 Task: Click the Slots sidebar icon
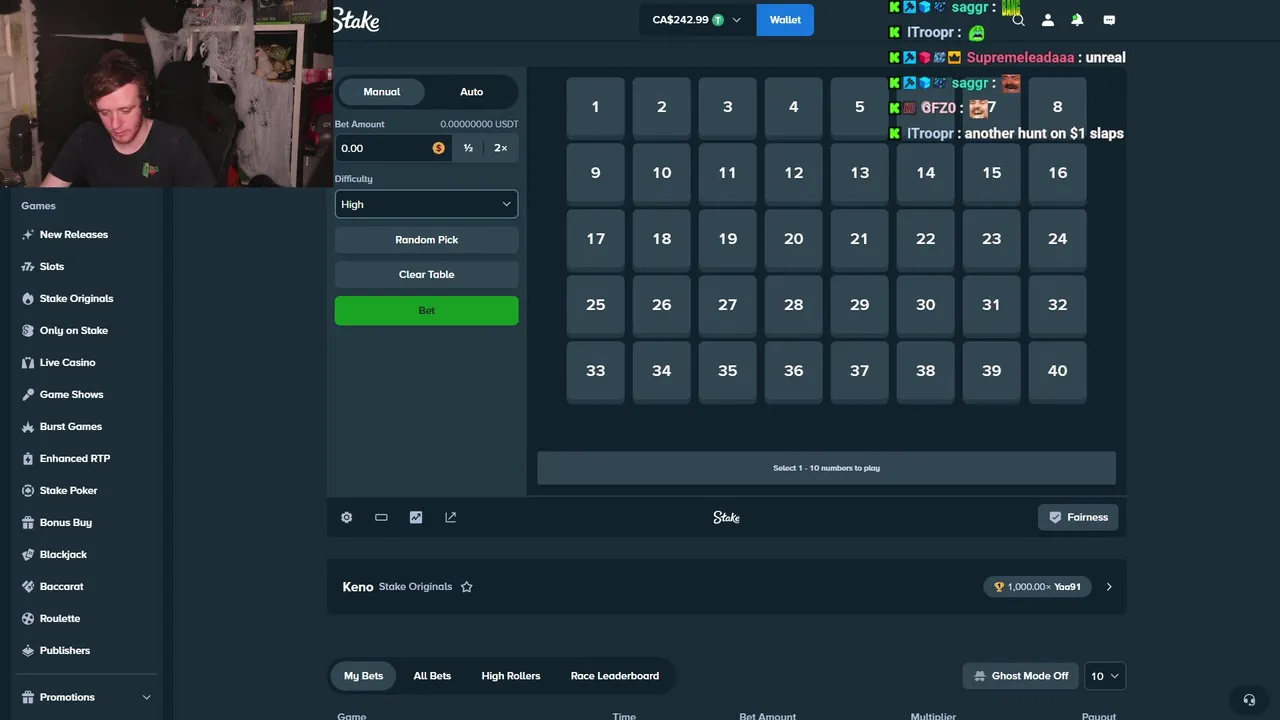[x=28, y=266]
